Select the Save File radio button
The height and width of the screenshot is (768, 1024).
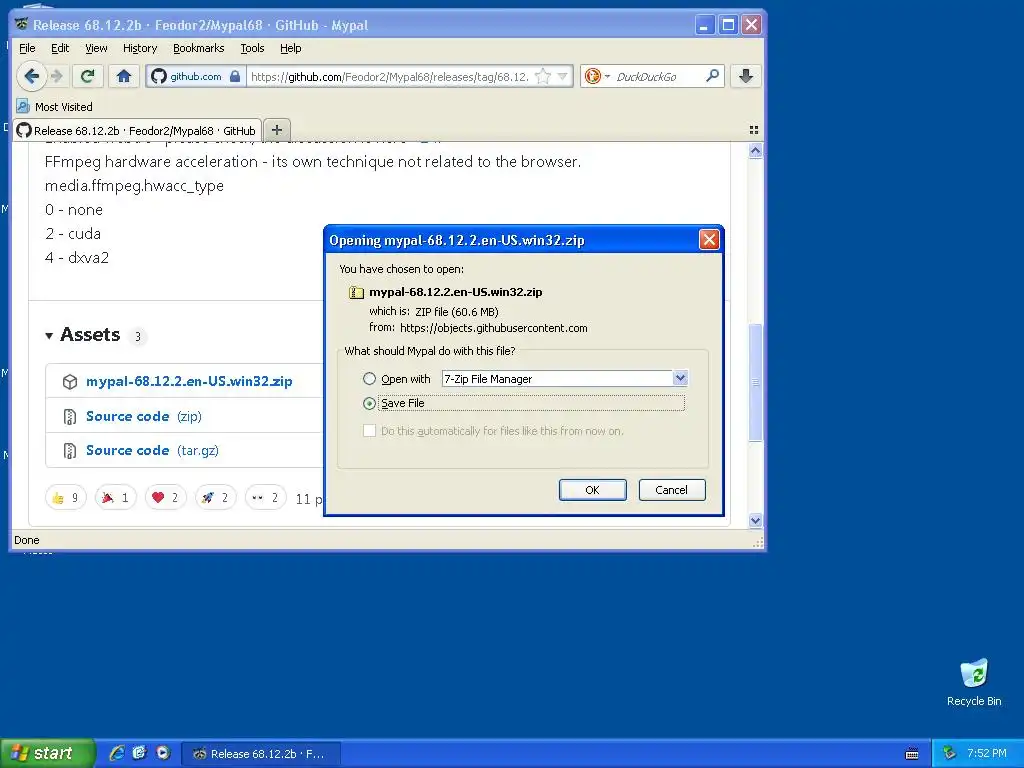[370, 404]
